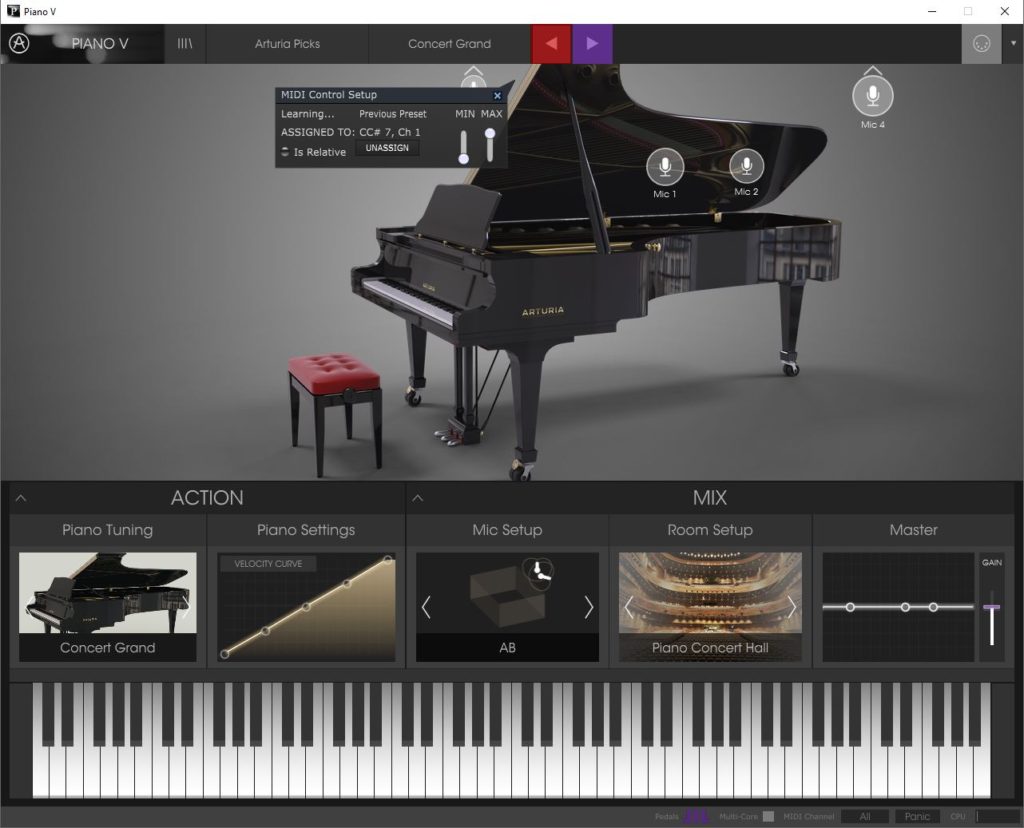Click mic position icon in AB room diagram
1024x828 pixels.
coord(537,572)
